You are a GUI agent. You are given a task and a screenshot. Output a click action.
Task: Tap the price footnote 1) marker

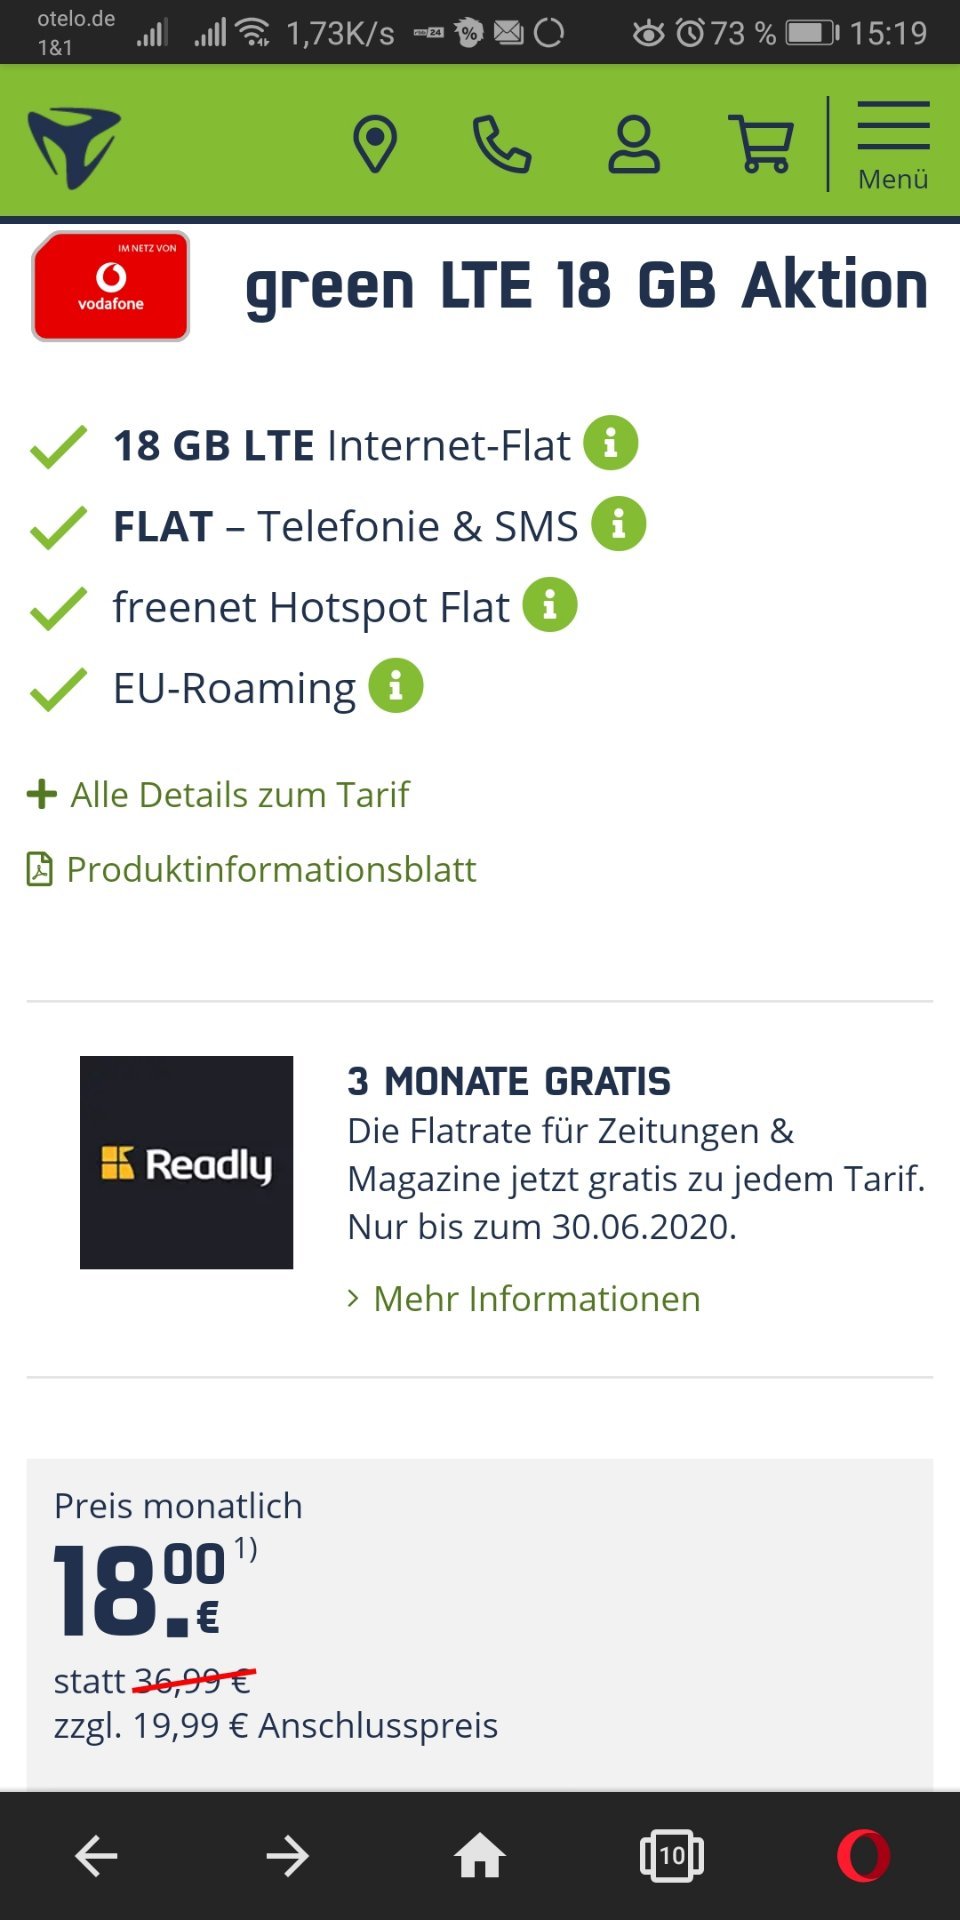(246, 1549)
